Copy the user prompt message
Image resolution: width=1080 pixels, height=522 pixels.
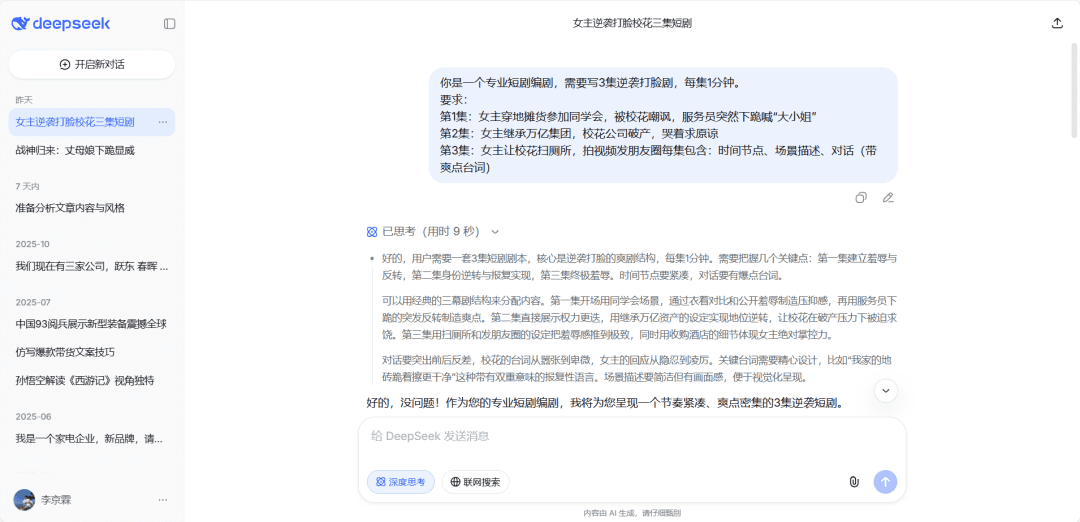(861, 198)
